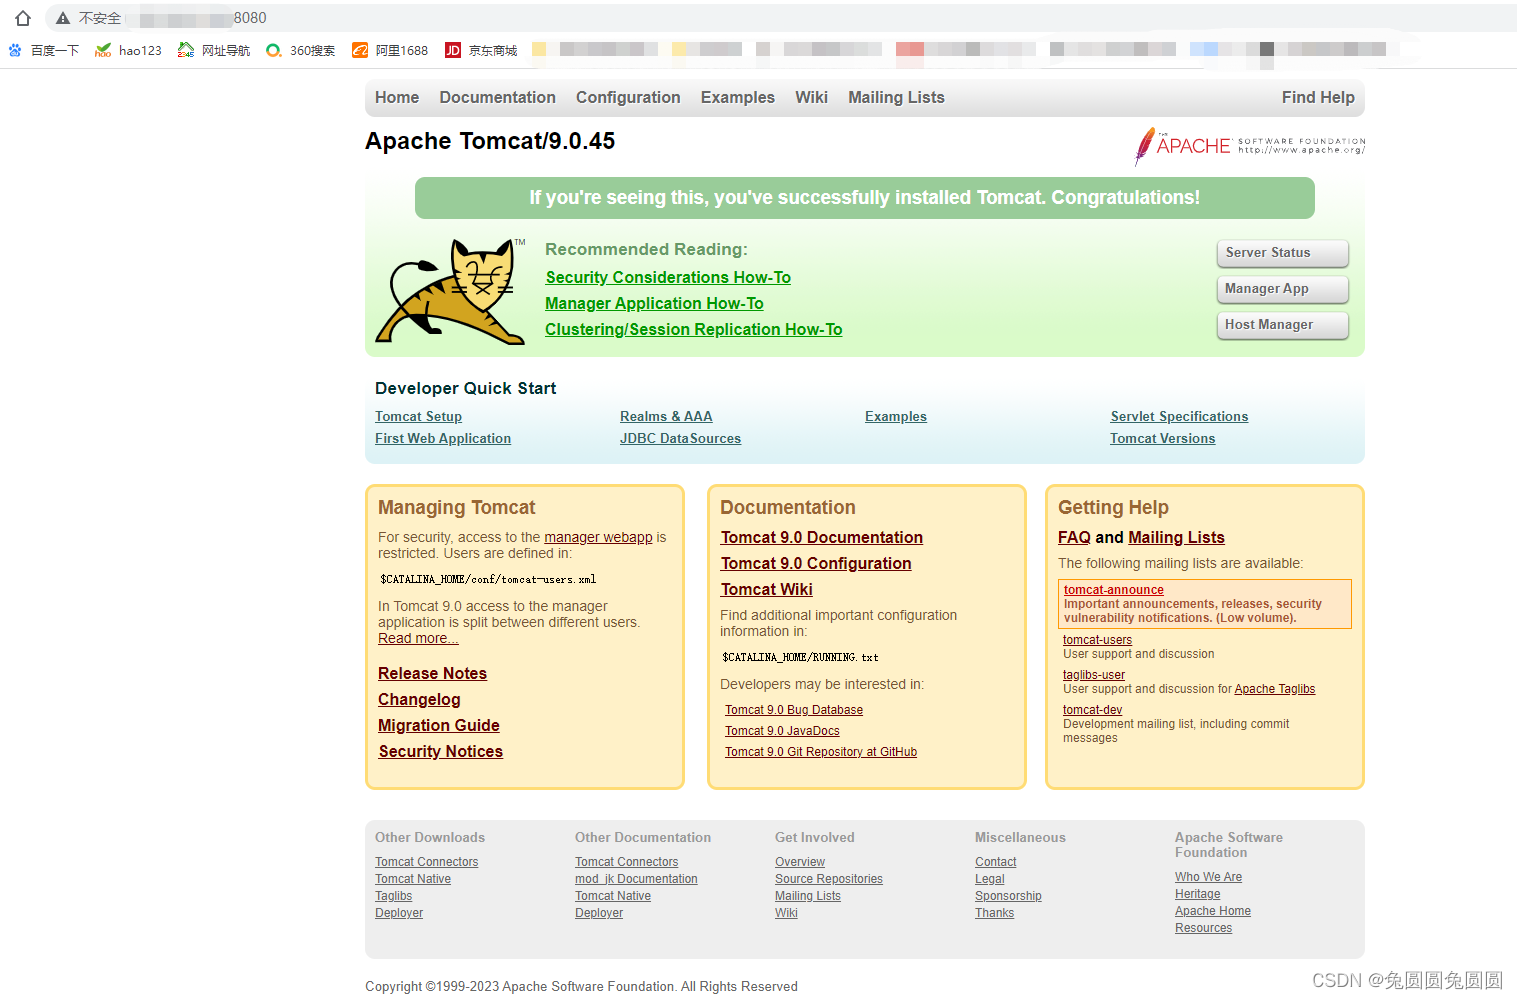Open Tomcat 9.0 Documentation link
Screen dimensions: 1517x999
coord(821,537)
